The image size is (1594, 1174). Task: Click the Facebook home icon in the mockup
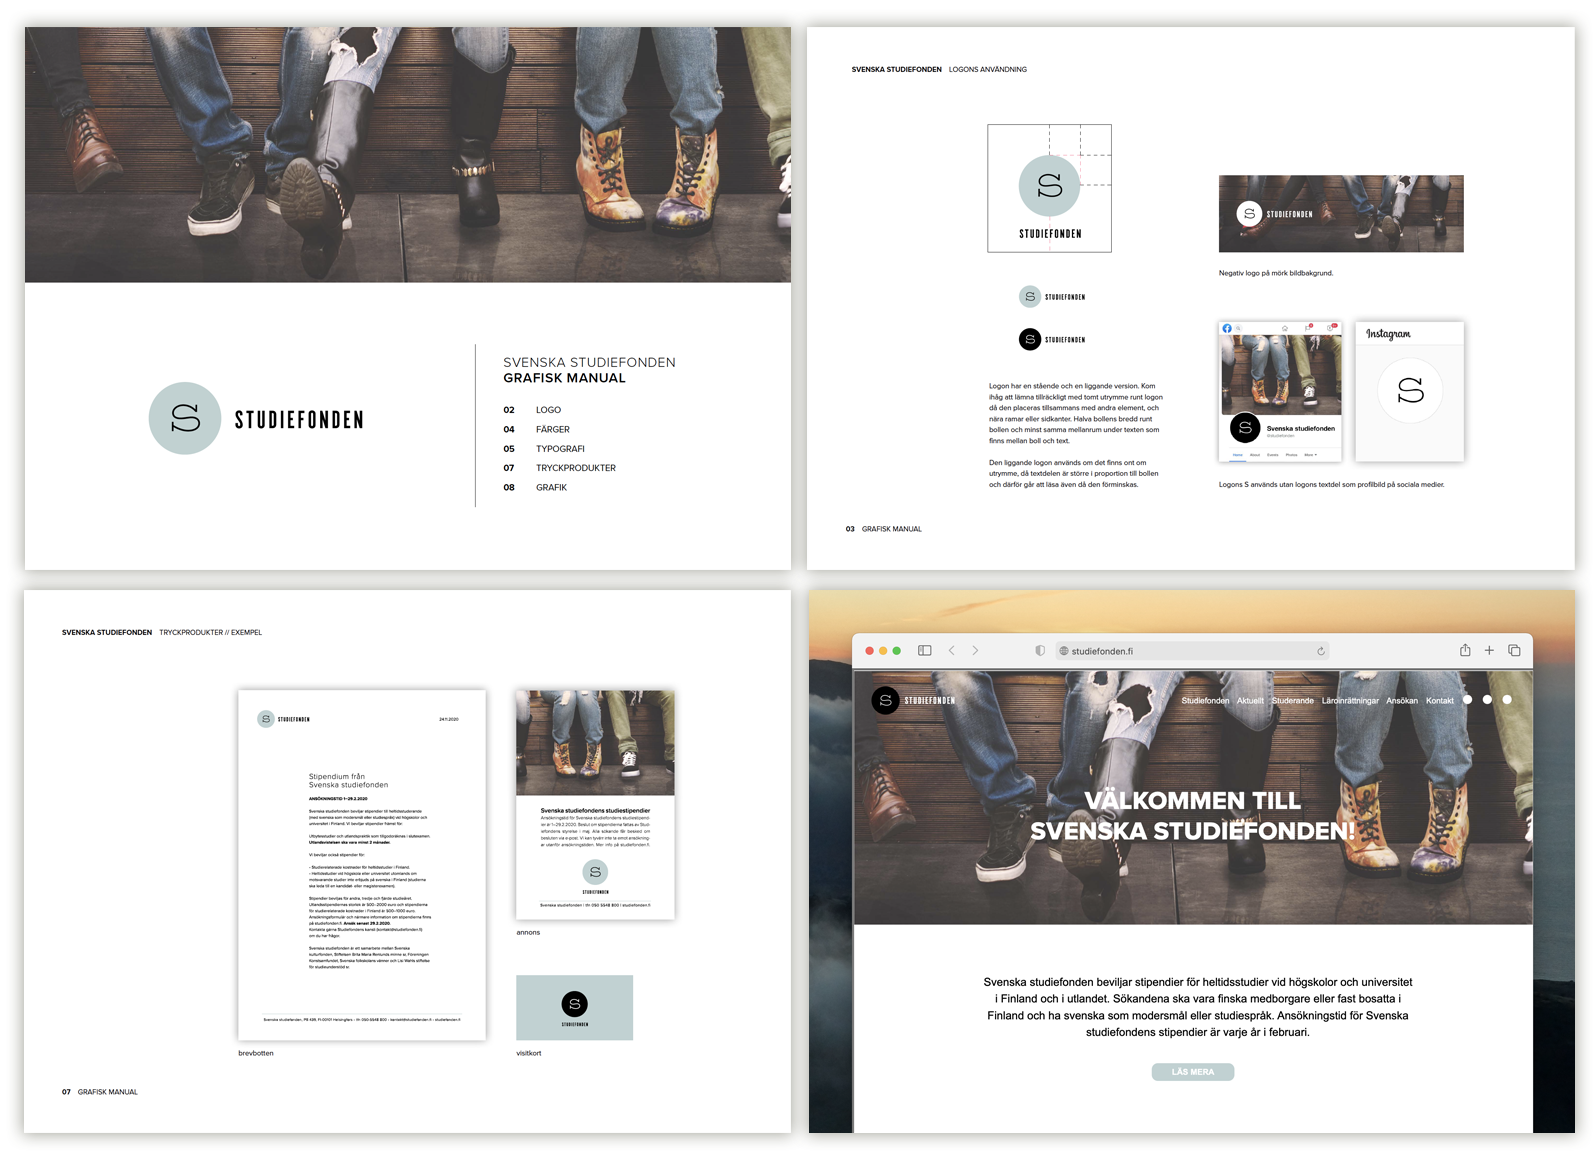tap(1285, 329)
